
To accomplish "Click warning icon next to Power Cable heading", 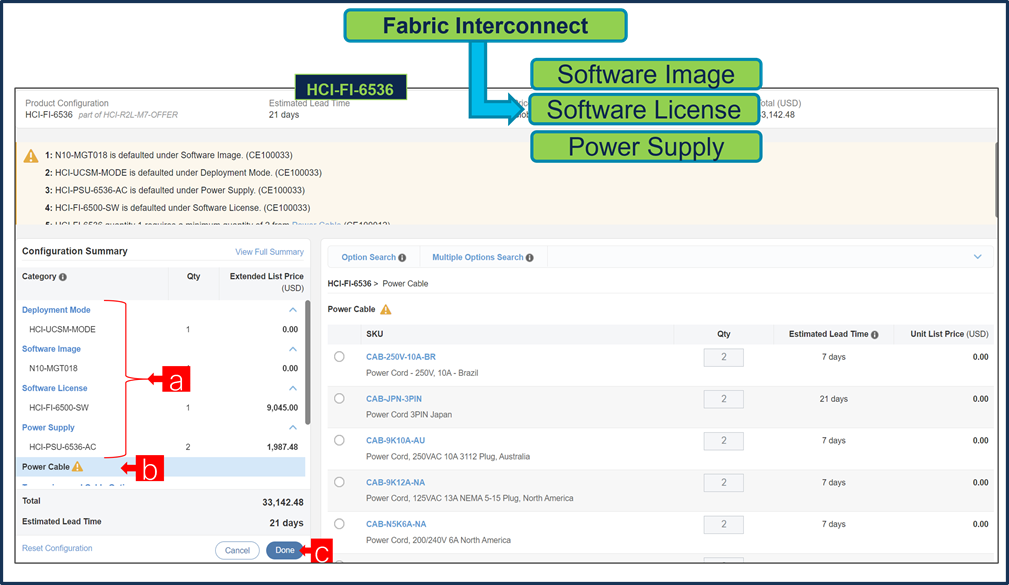I will click(385, 310).
